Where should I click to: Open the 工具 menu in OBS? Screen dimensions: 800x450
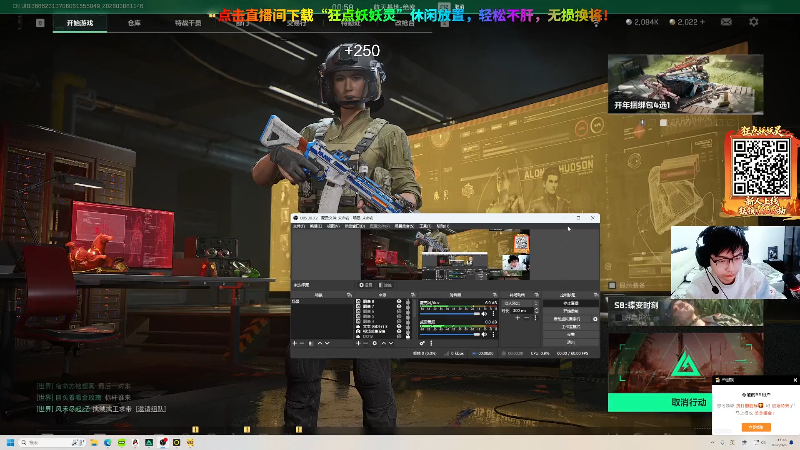click(x=424, y=226)
